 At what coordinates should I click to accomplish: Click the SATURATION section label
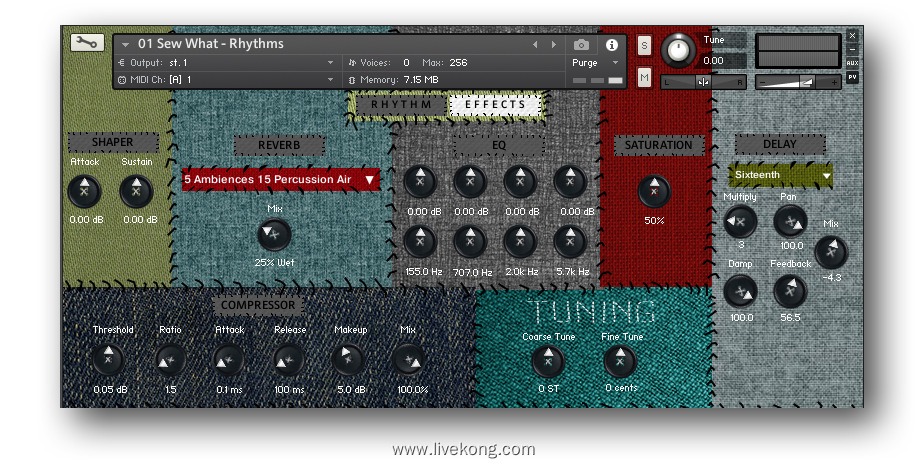(x=658, y=145)
